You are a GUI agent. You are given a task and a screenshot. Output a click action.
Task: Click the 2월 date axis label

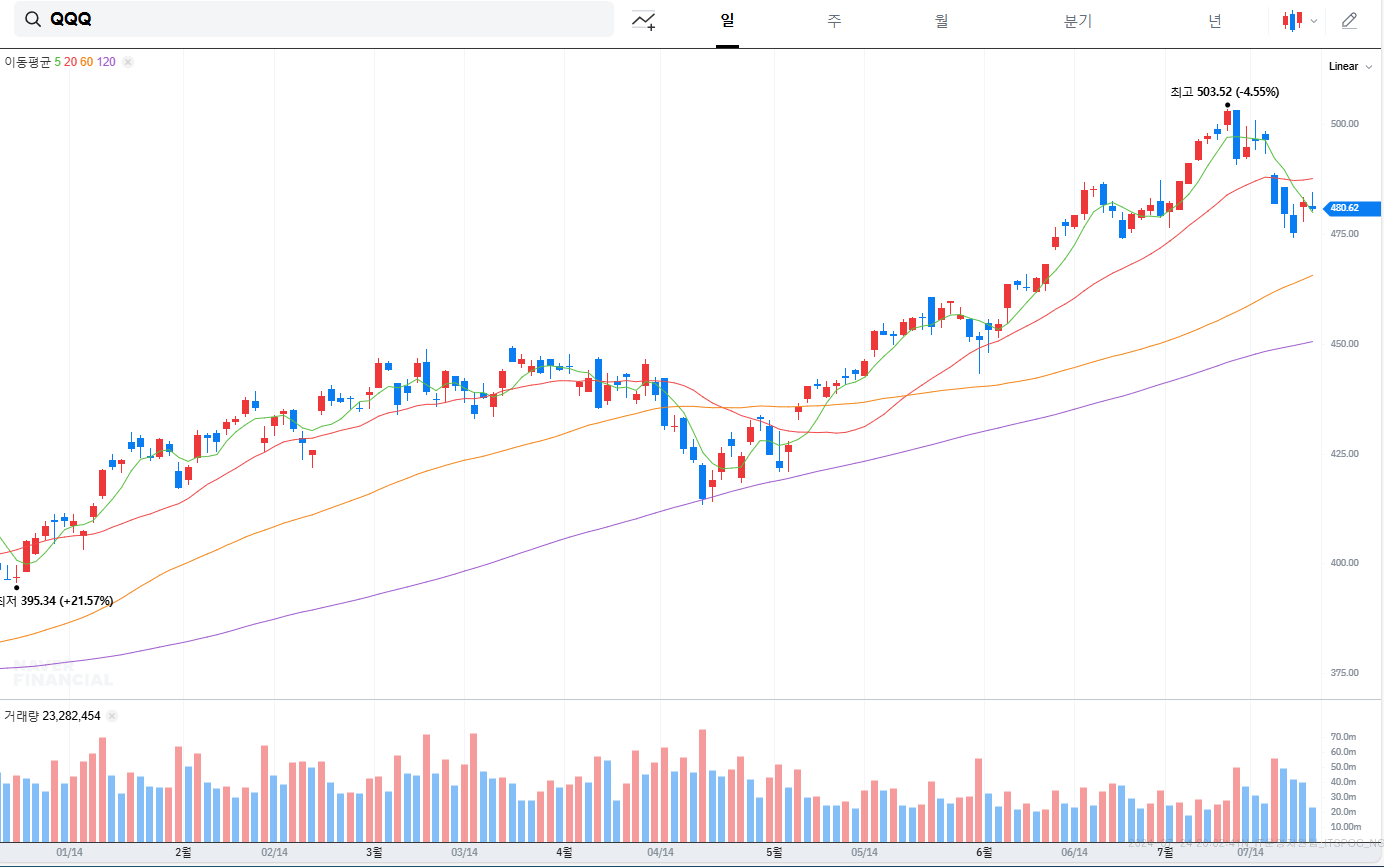[183, 853]
